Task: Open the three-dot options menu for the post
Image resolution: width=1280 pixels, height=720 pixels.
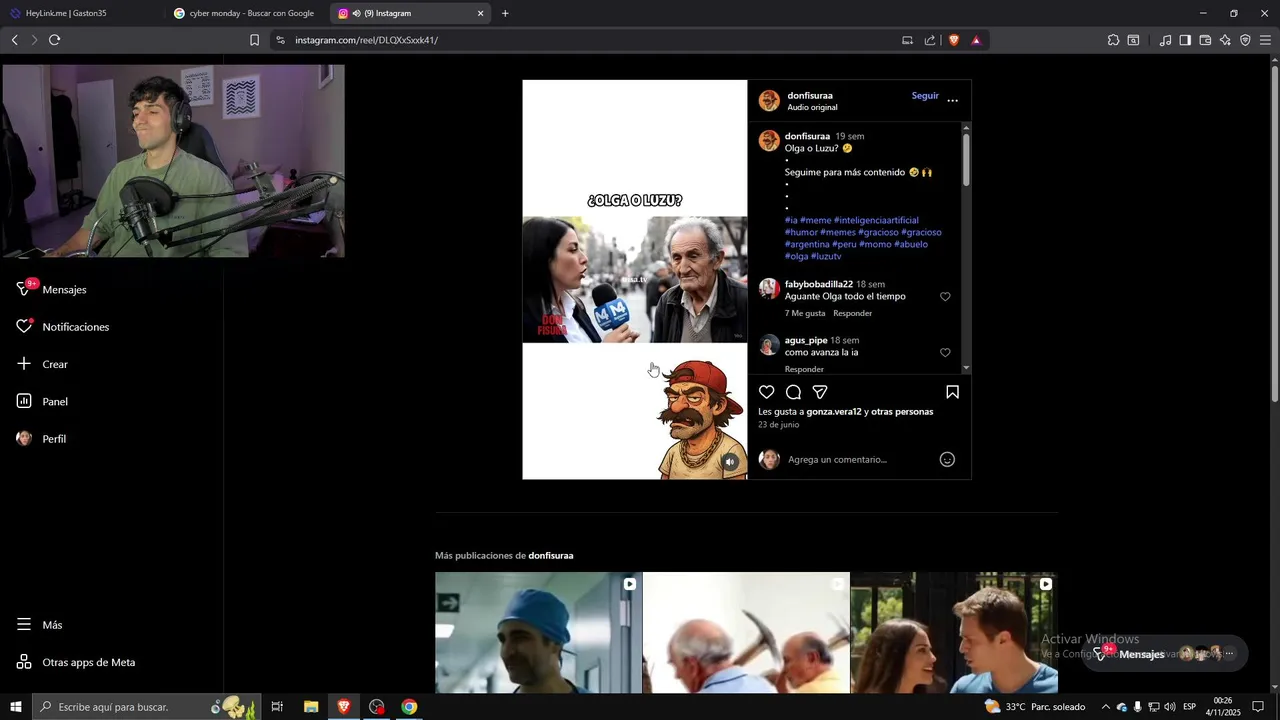Action: coord(953,101)
